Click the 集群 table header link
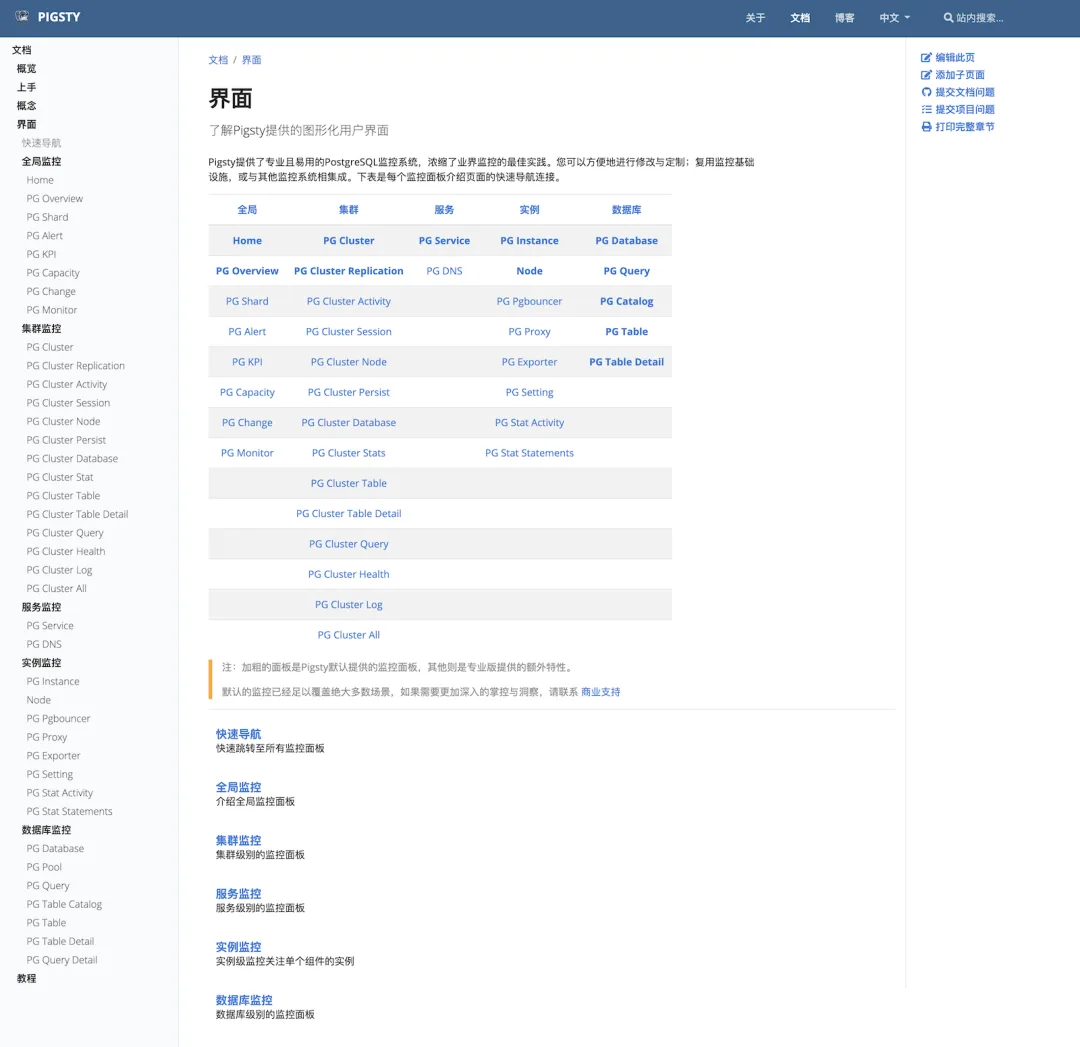1080x1047 pixels. pyautogui.click(x=349, y=210)
